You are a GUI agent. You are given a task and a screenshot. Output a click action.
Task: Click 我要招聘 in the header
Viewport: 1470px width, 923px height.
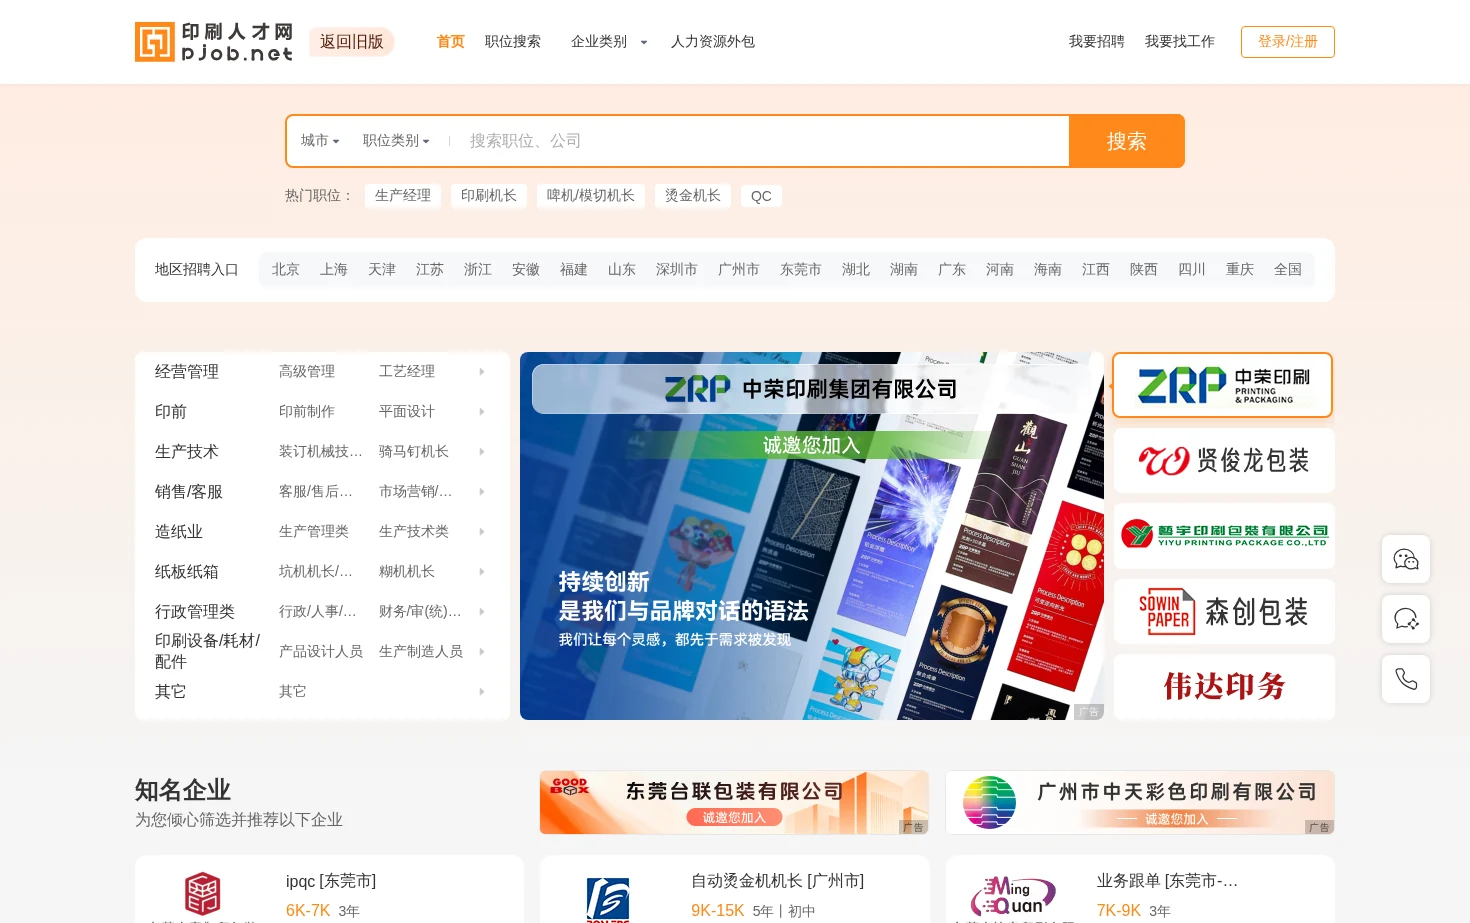1097,42
